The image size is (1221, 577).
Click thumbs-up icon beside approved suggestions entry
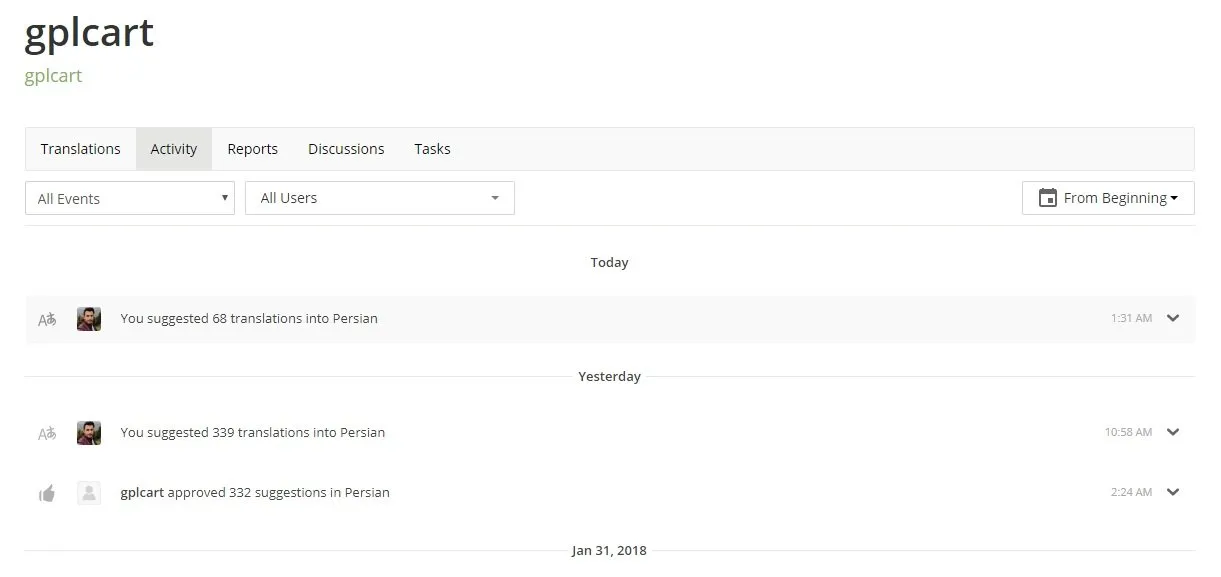[x=47, y=493]
